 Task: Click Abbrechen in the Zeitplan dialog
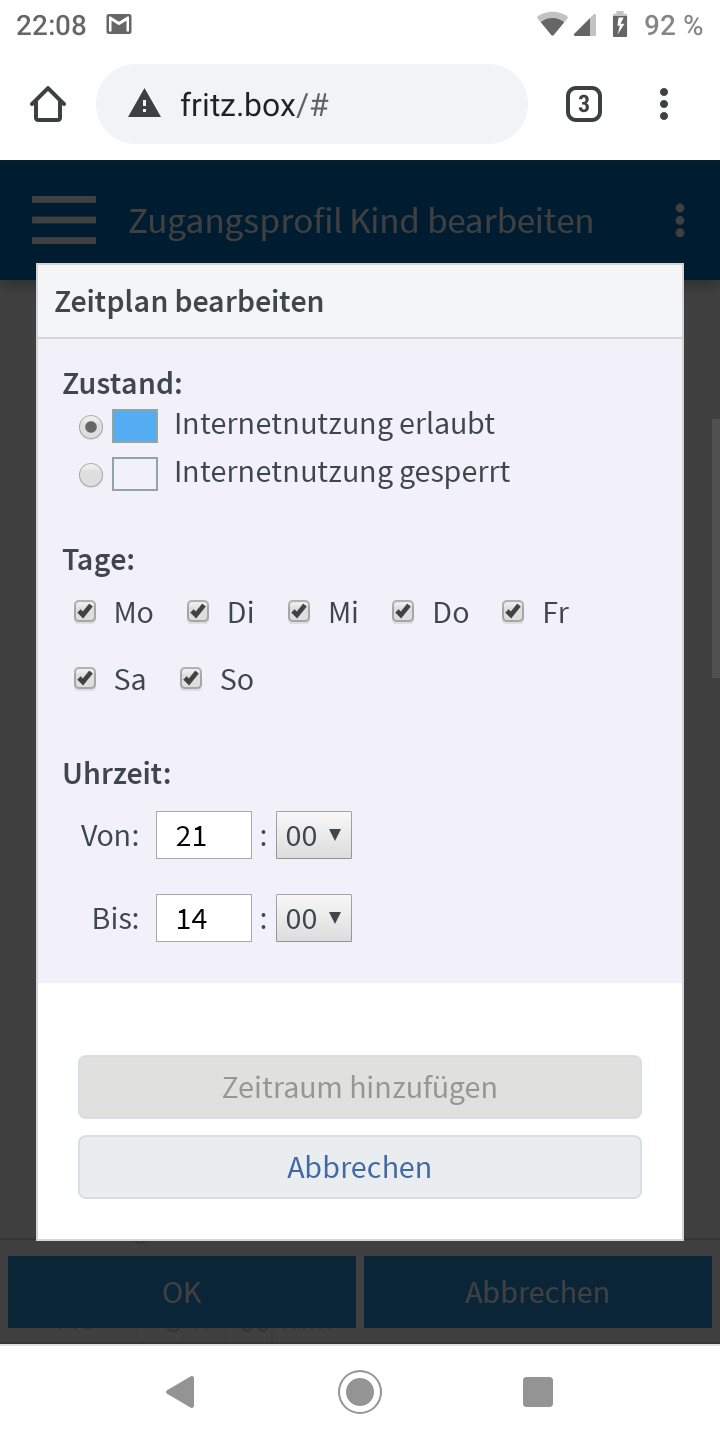pyautogui.click(x=360, y=1167)
